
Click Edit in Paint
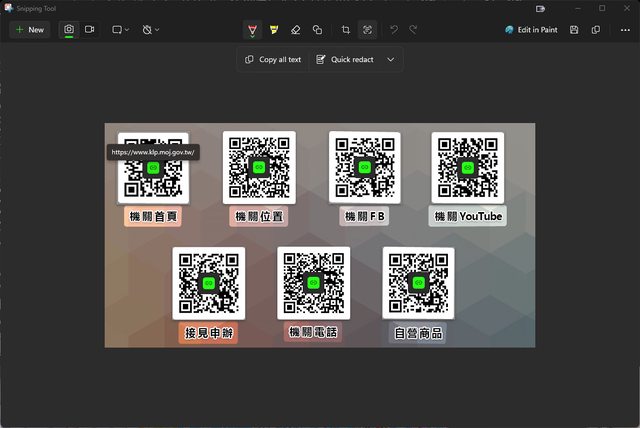pyautogui.click(x=532, y=30)
